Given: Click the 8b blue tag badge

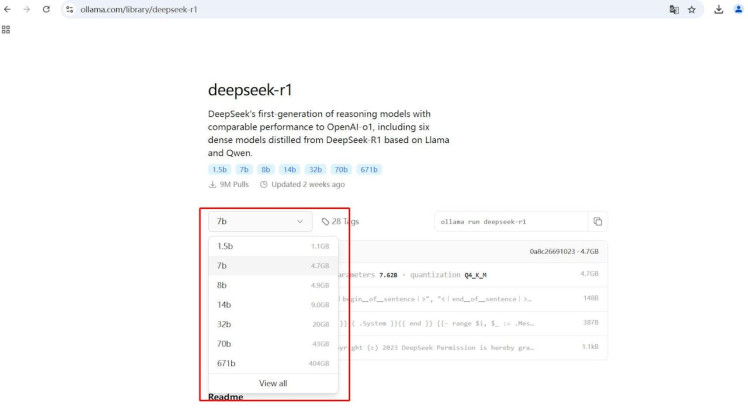Looking at the screenshot, I should 266,170.
